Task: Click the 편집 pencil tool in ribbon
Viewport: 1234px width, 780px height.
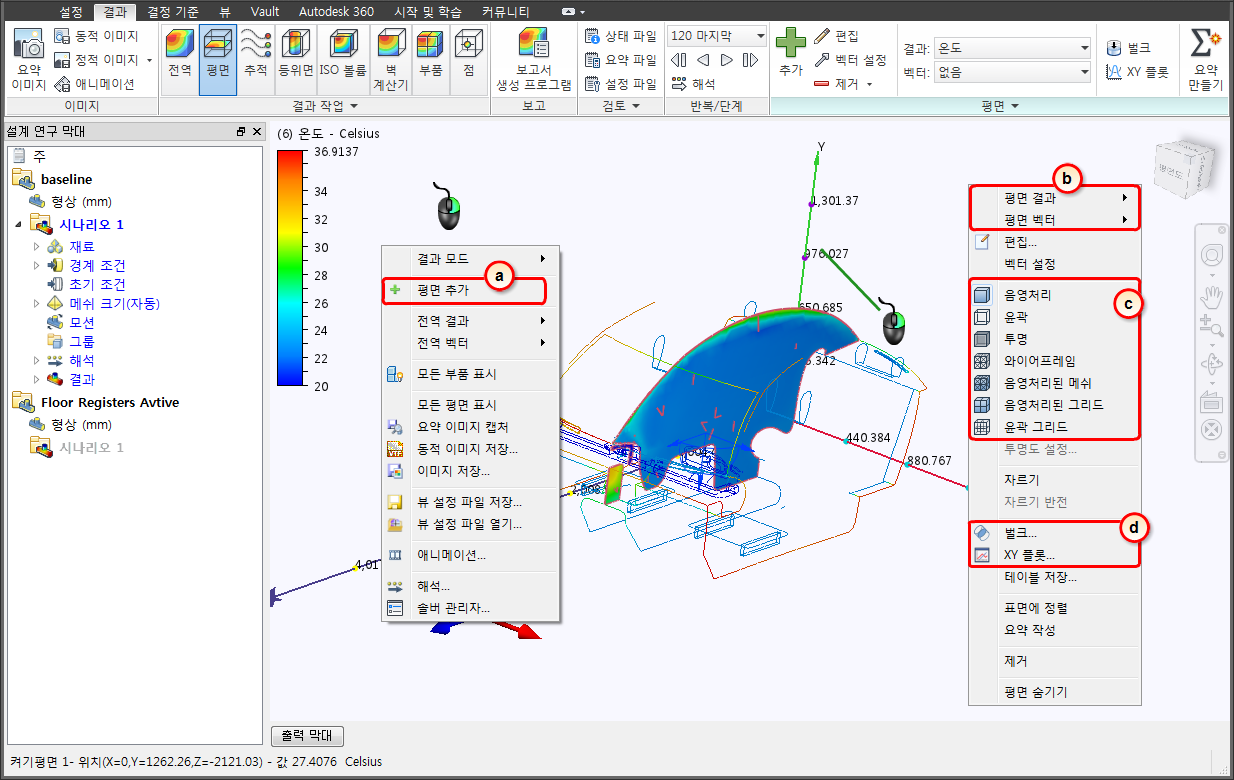Action: 837,36
